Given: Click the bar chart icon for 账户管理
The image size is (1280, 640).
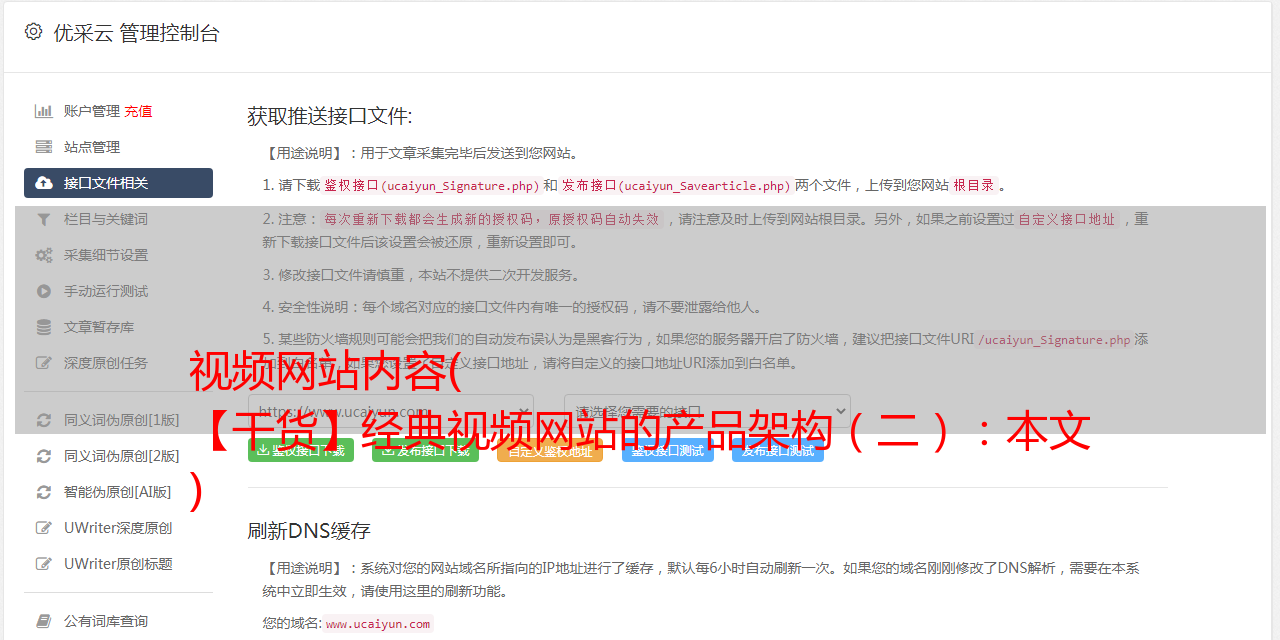Looking at the screenshot, I should pos(44,111).
